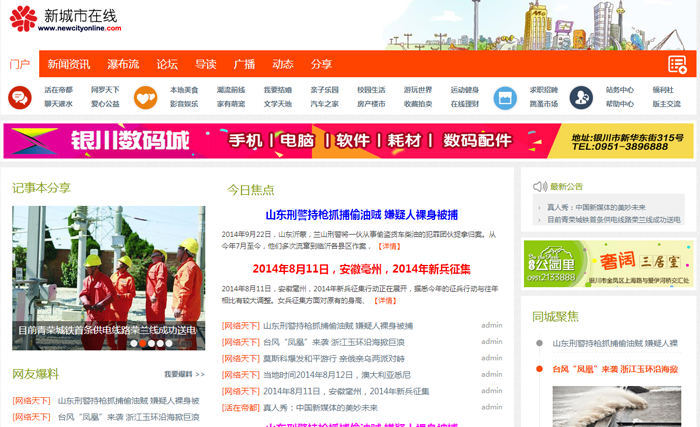Click the dark people category icon

tap(578, 97)
